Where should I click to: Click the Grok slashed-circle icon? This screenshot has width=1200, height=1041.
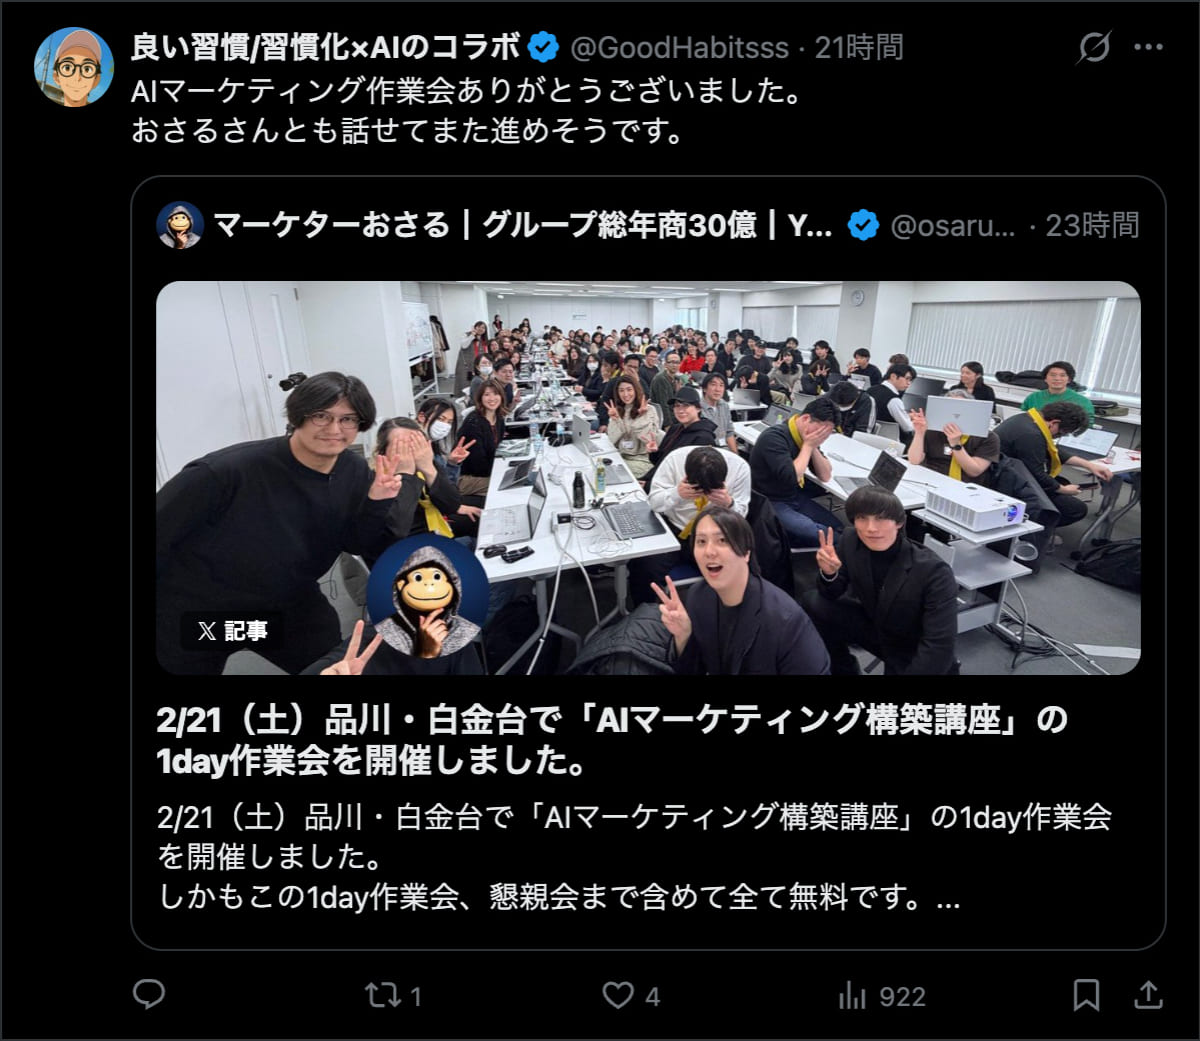click(1094, 47)
